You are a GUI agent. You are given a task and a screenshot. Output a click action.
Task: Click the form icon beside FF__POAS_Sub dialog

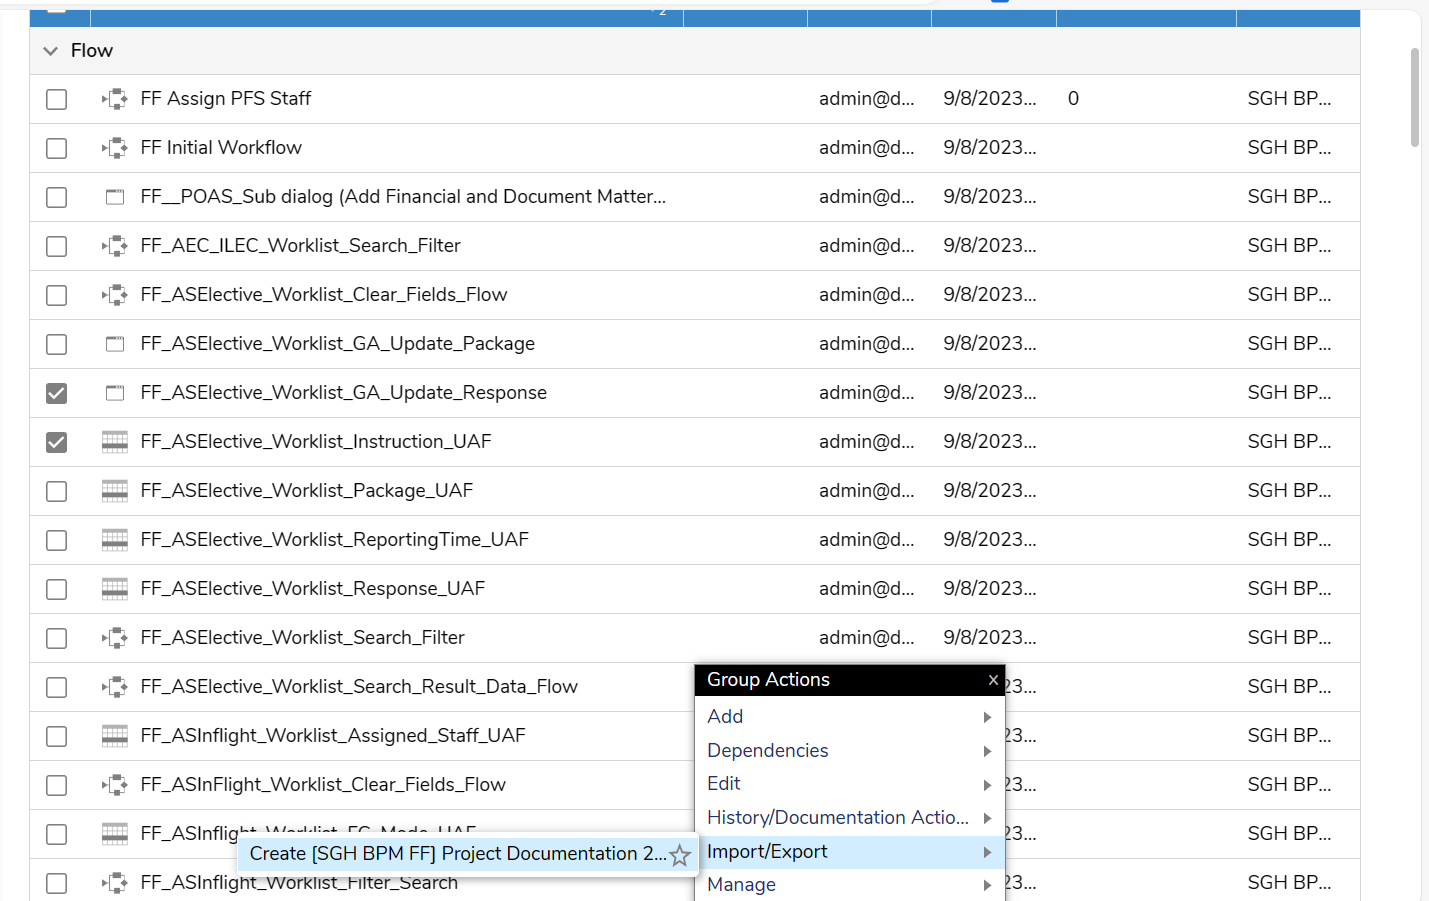tap(115, 197)
